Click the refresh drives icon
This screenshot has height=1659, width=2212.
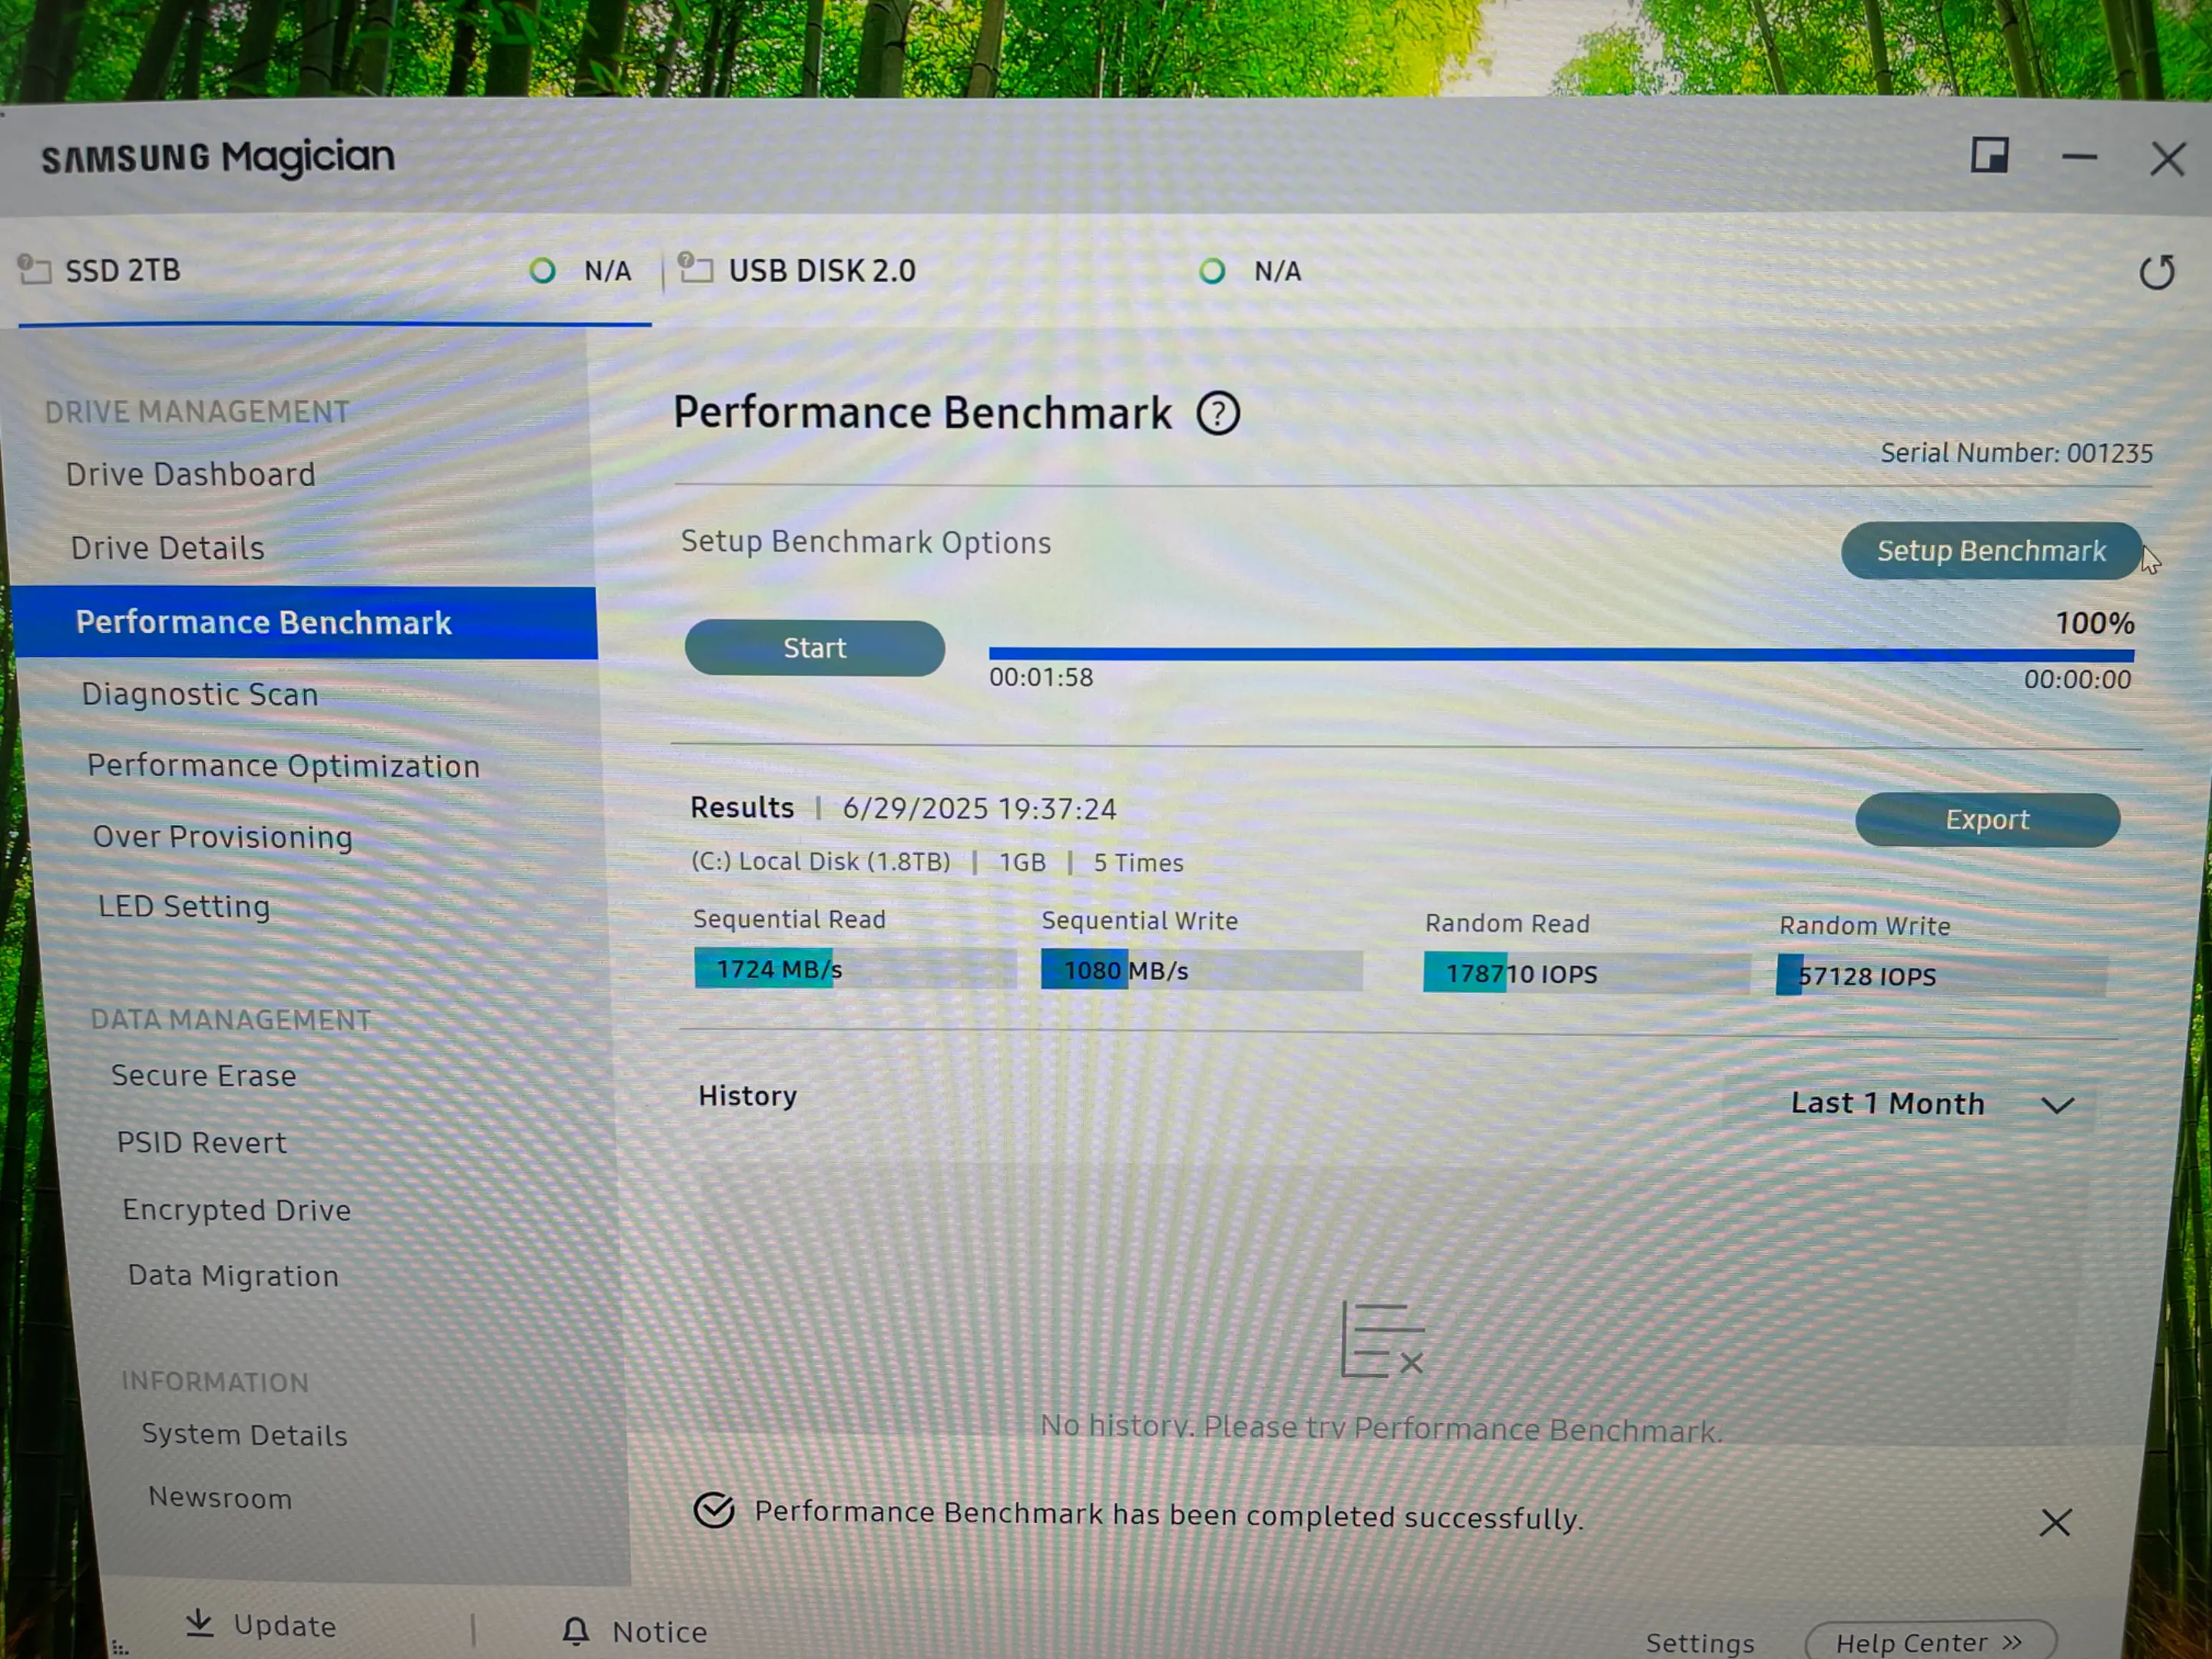coord(2157,272)
